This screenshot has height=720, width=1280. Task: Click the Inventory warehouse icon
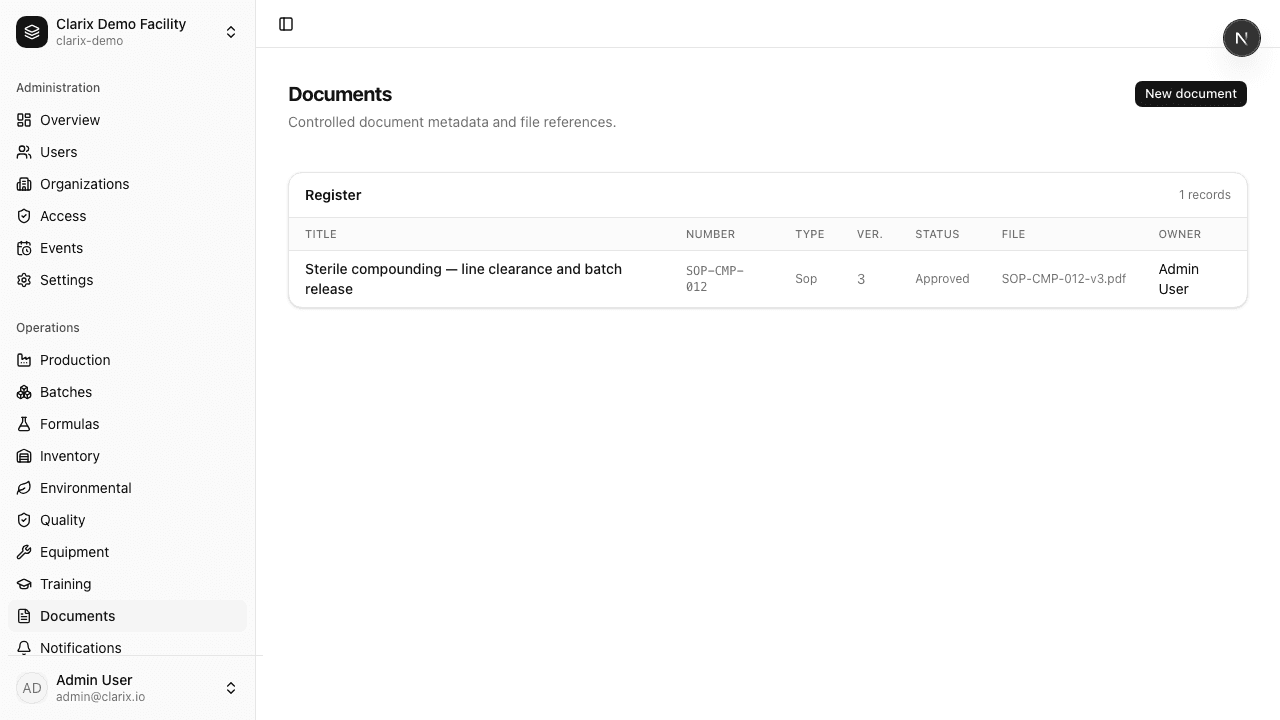24,456
